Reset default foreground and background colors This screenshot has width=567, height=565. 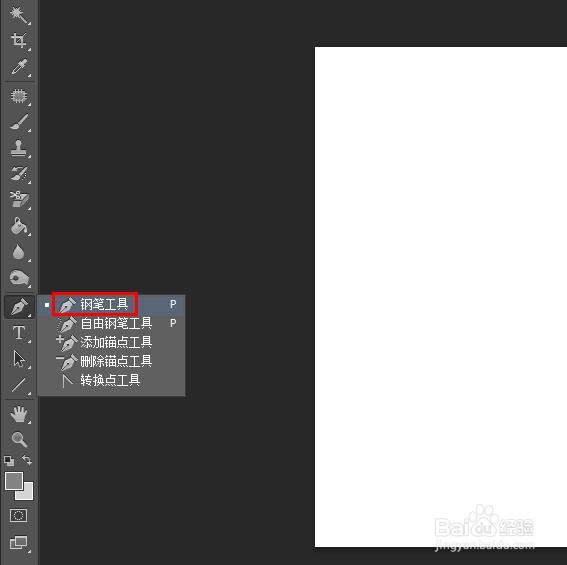(x=9, y=461)
